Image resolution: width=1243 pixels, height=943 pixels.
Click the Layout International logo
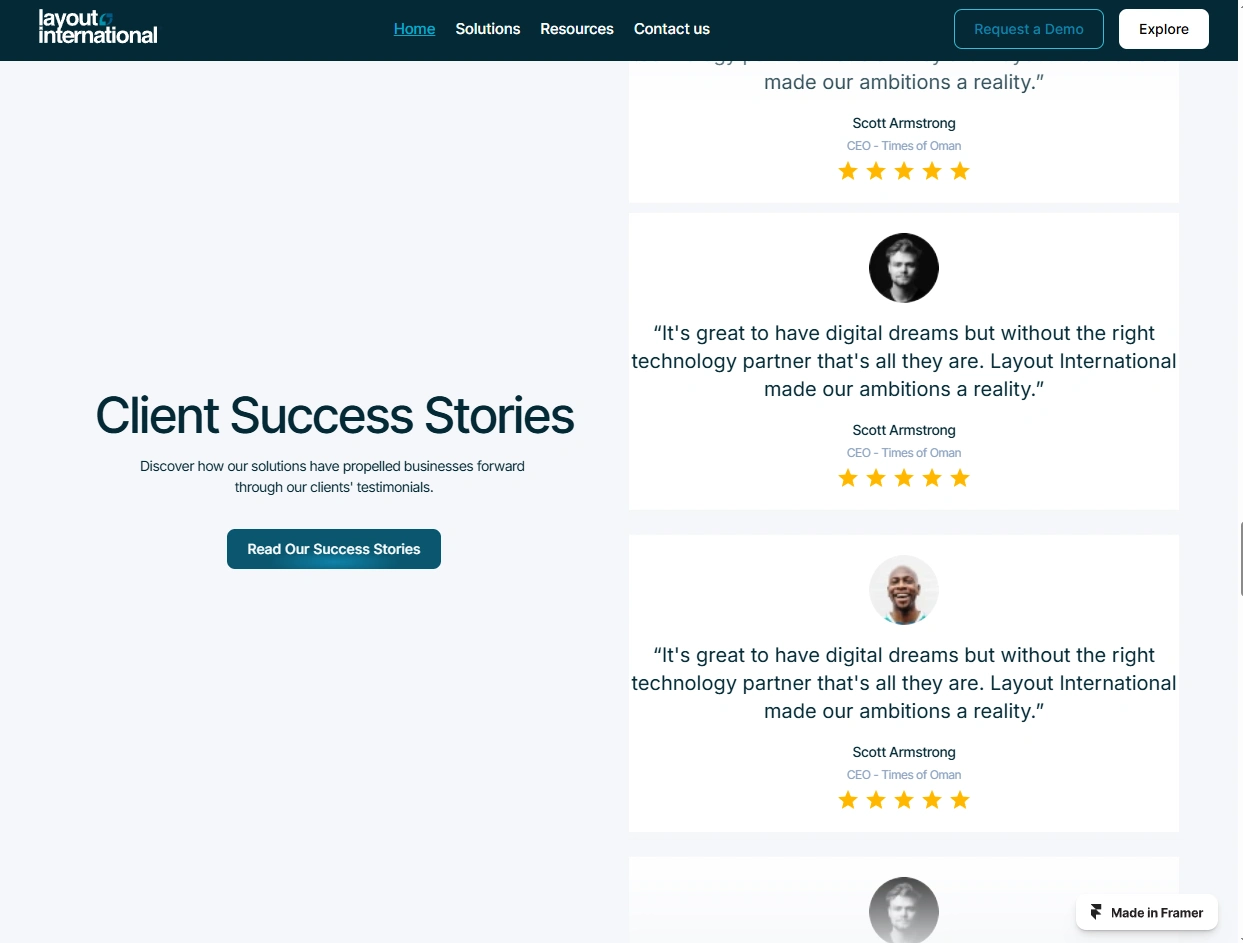pos(98,27)
